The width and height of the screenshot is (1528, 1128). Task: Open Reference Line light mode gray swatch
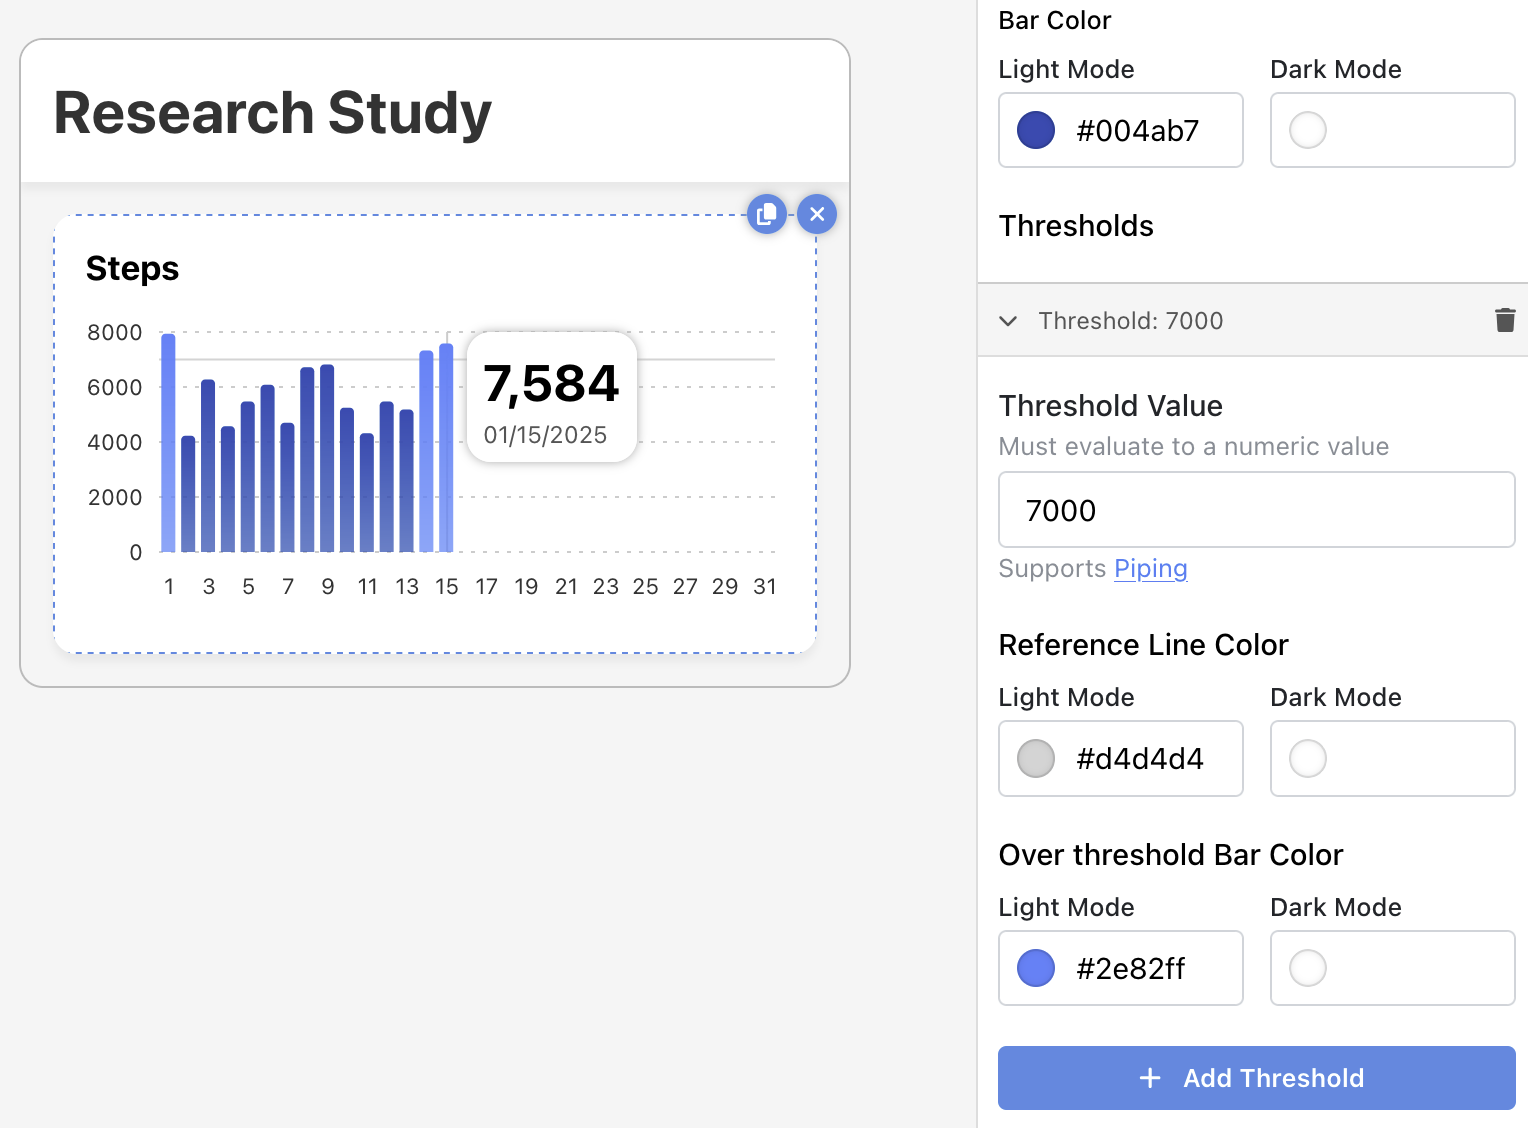pyautogui.click(x=1036, y=758)
